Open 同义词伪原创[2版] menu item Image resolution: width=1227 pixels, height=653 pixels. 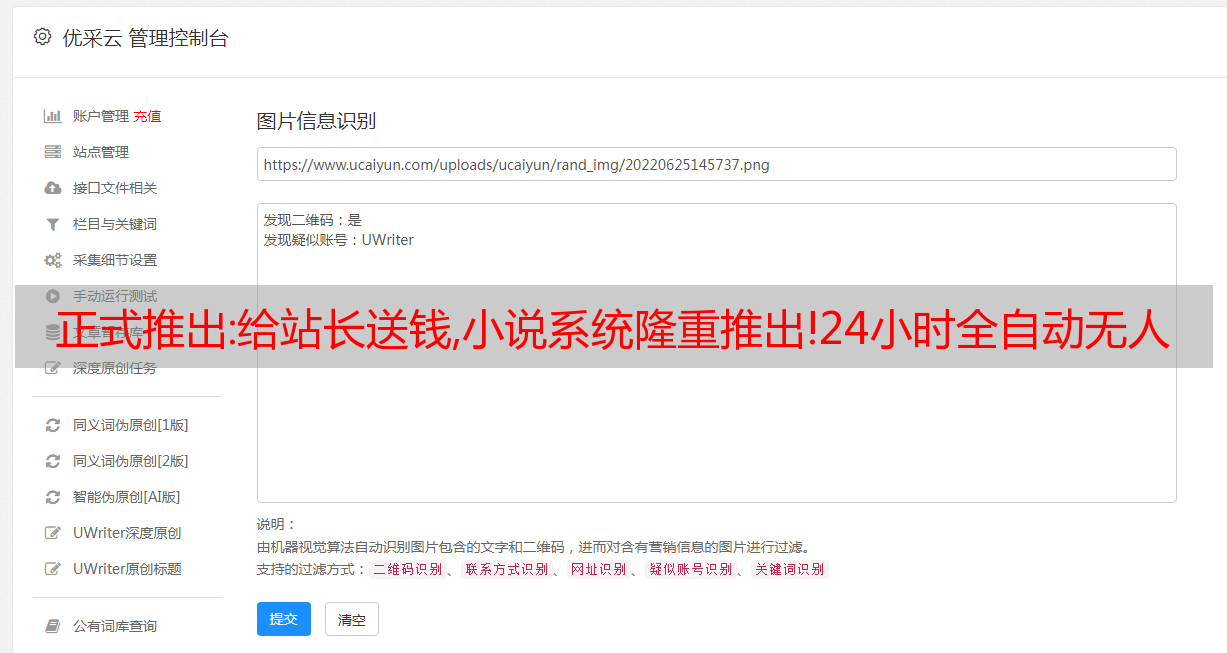point(130,461)
